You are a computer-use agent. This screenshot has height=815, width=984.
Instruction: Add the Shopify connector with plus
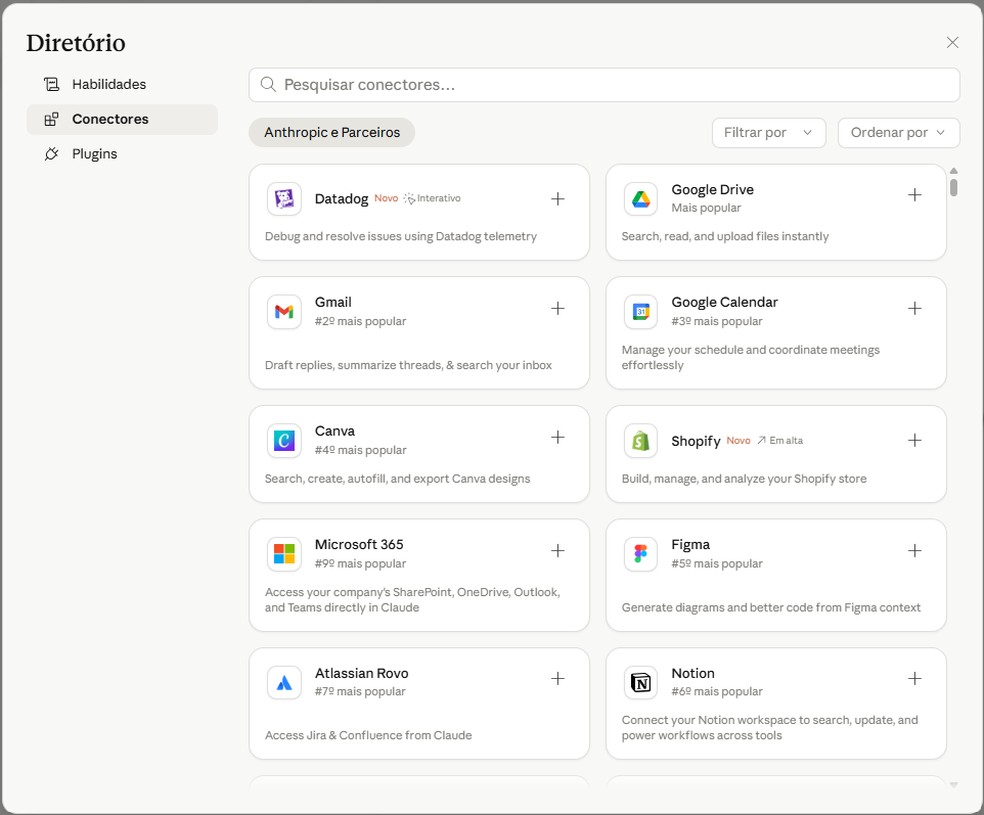[x=915, y=440]
